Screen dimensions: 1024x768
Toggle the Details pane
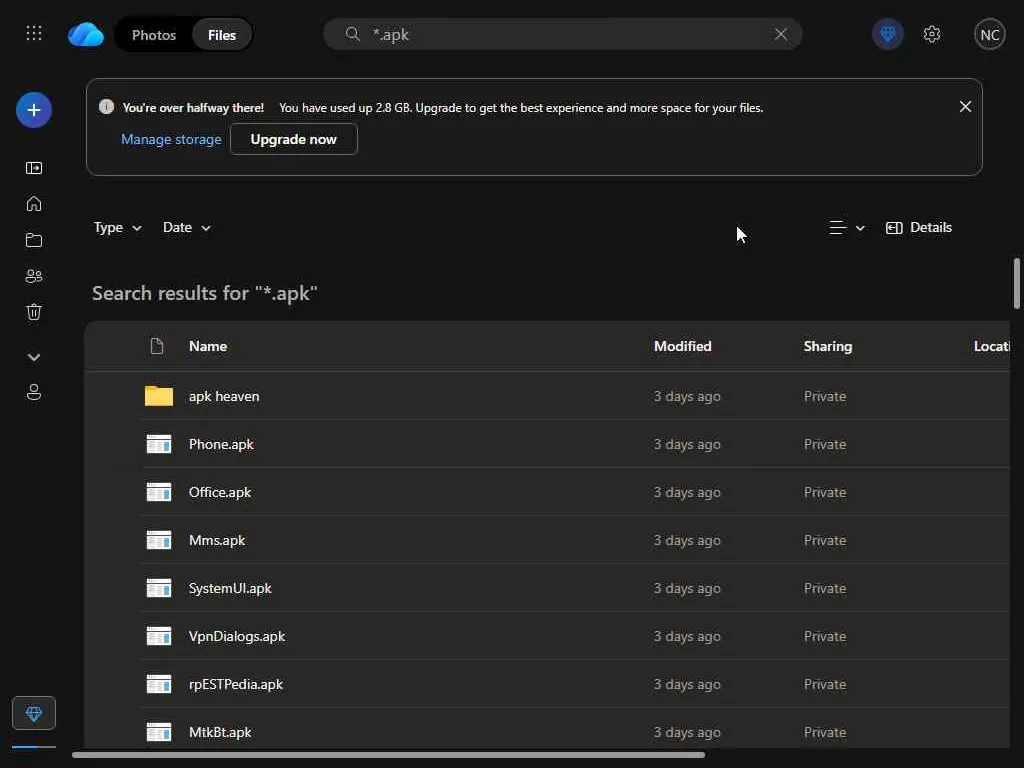pyautogui.click(x=919, y=228)
